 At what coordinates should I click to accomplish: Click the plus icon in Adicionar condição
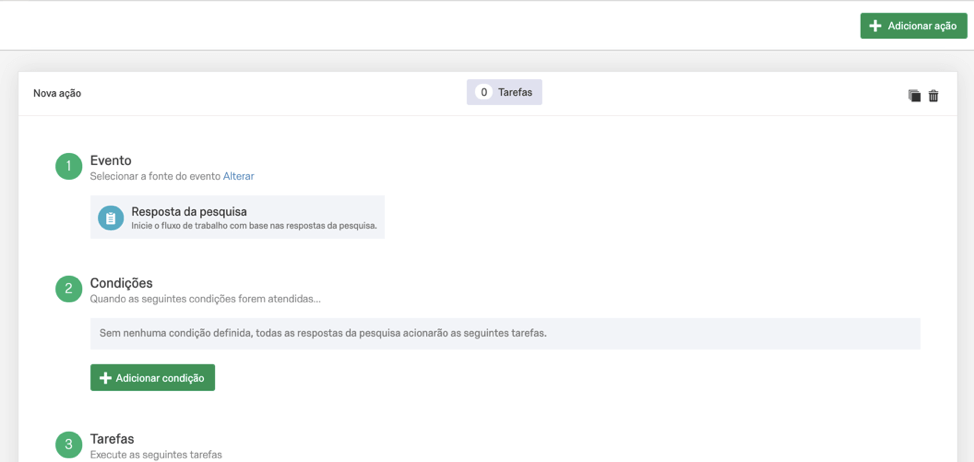coord(106,378)
